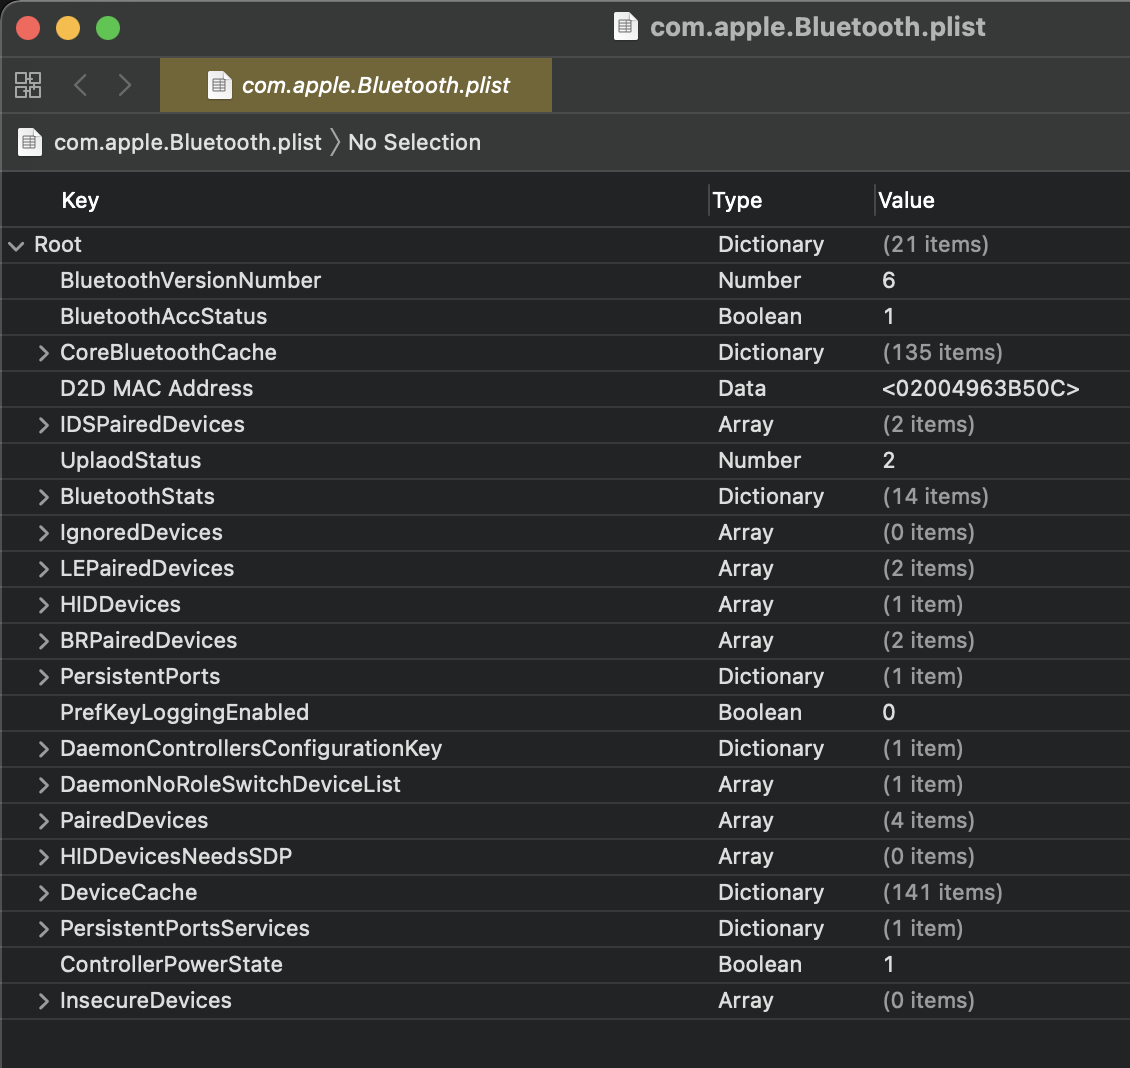Expand the BluetoothStats dictionary
This screenshot has width=1130, height=1068.
tap(43, 497)
